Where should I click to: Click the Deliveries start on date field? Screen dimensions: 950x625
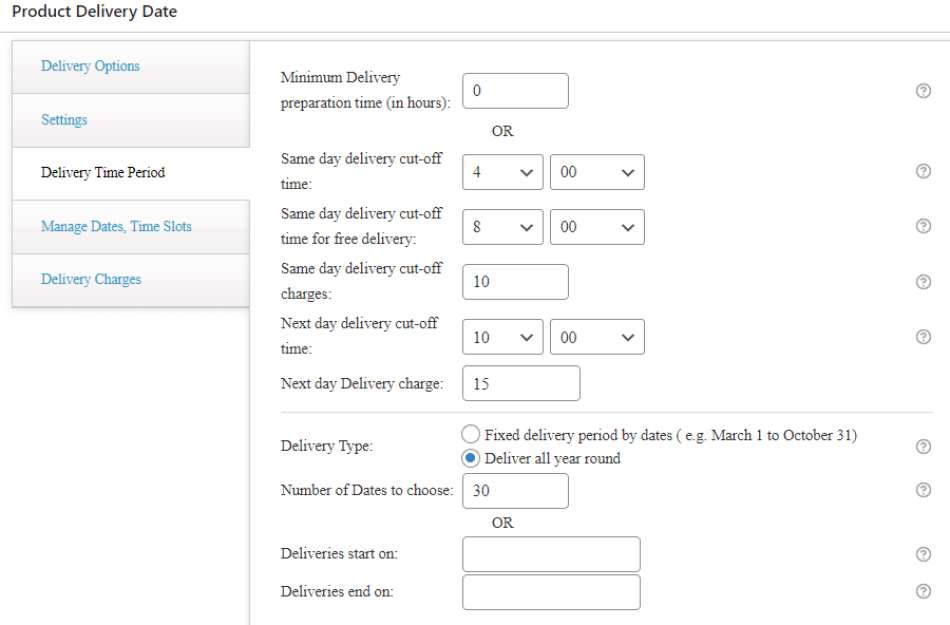click(x=550, y=554)
